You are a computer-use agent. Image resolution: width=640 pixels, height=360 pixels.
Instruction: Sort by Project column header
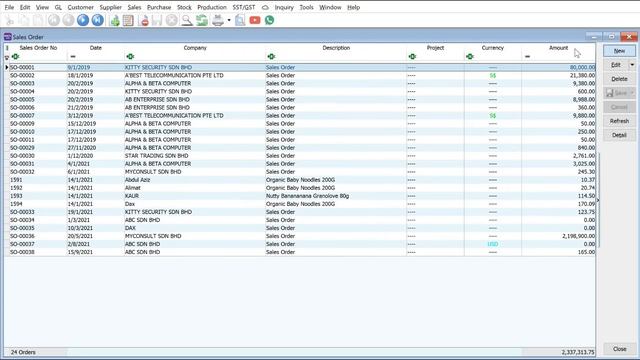(435, 48)
